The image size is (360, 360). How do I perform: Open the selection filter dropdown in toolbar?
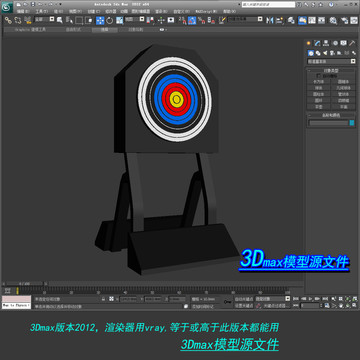coord(44,20)
